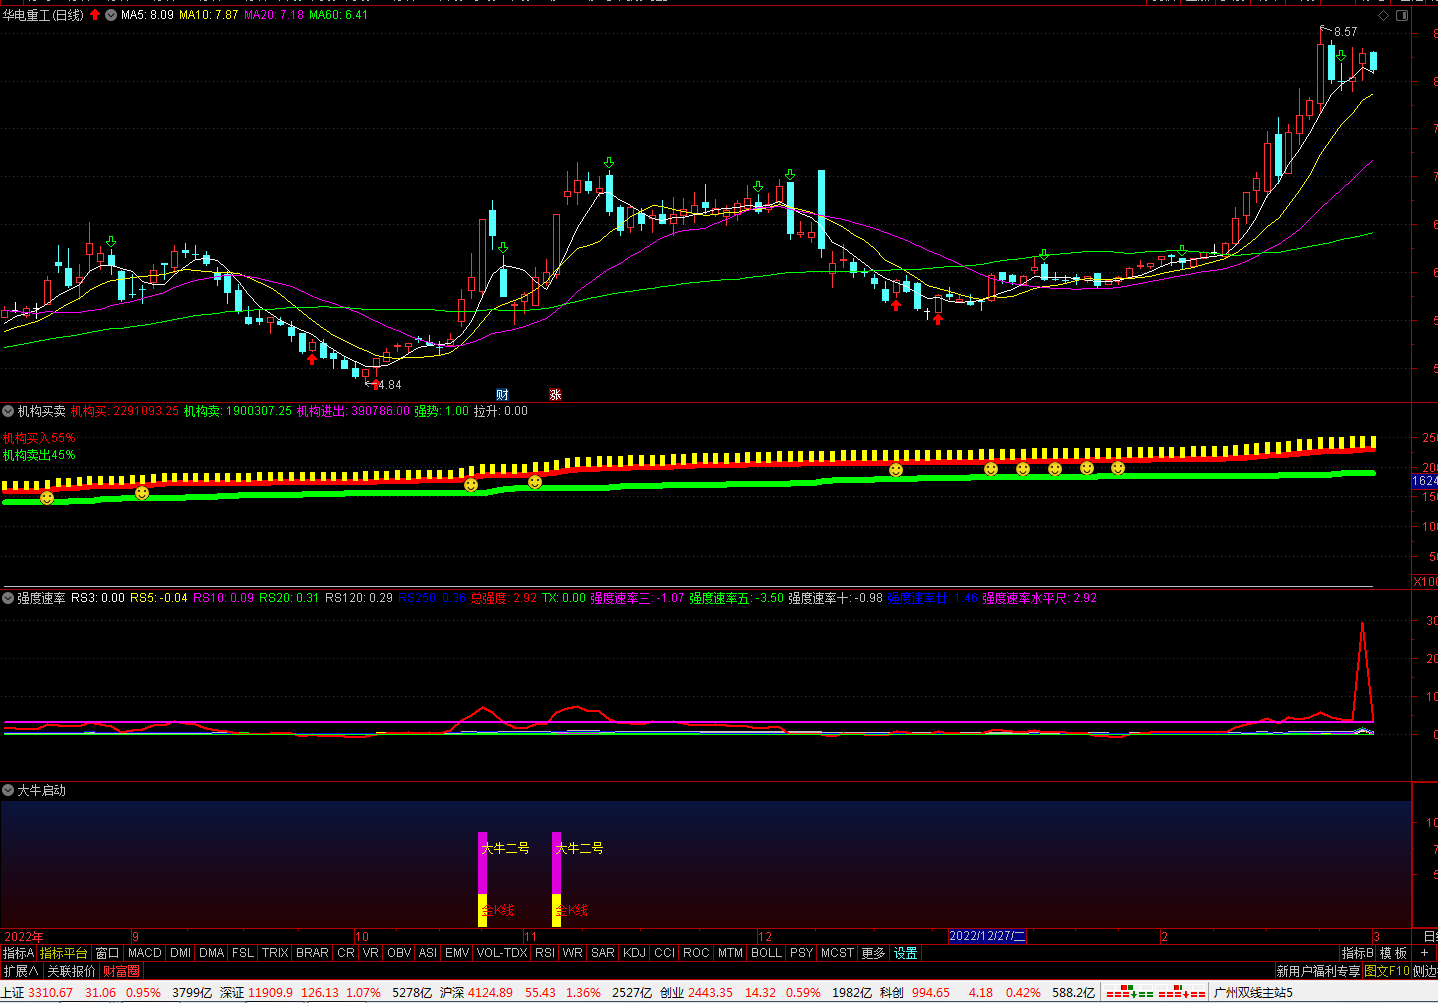The width and height of the screenshot is (1438, 1003).
Task: Select the MCST indicator
Action: 838,953
